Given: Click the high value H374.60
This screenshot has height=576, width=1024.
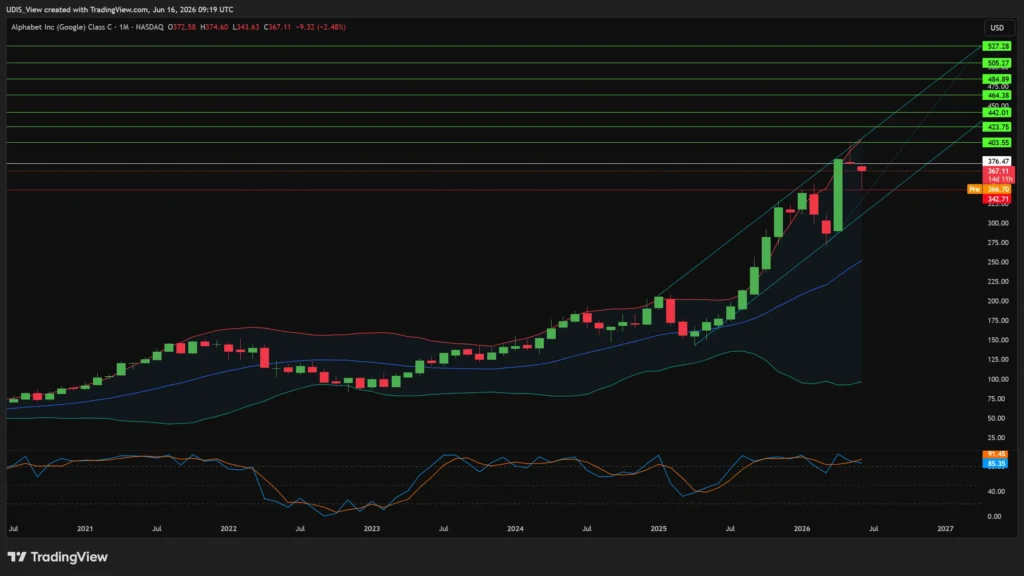Looking at the screenshot, I should tap(214, 27).
